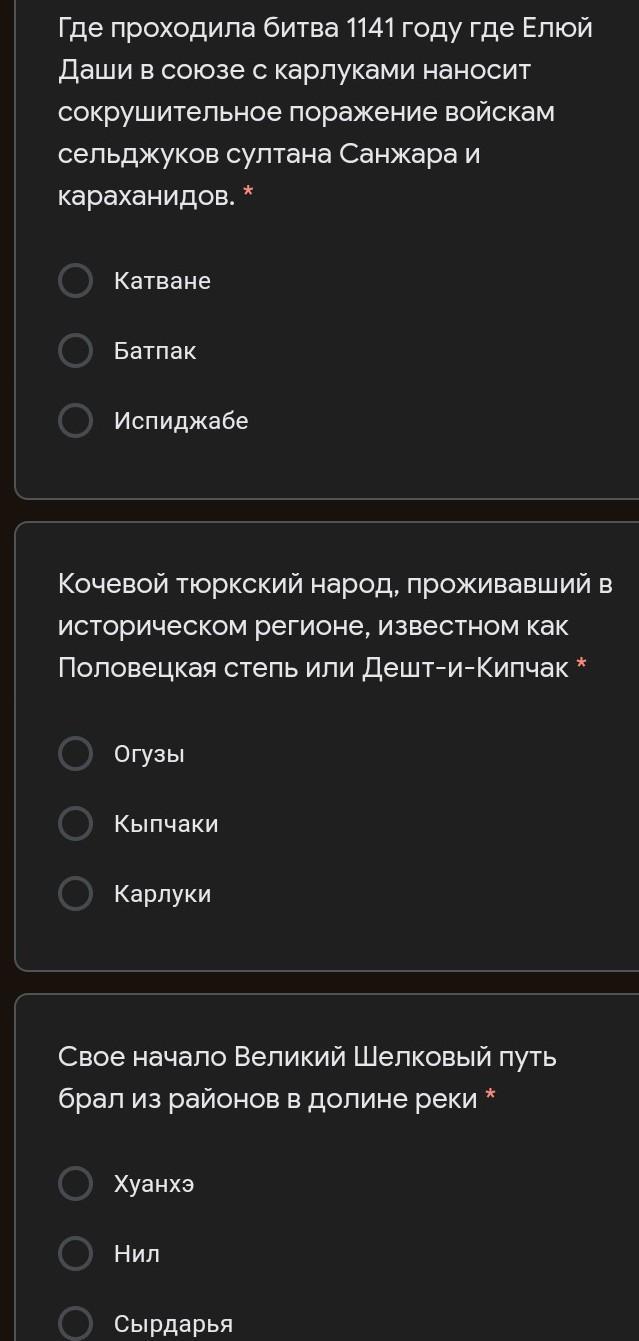The width and height of the screenshot is (639, 1341).
Task: Tap the 'Нил' option text
Action: [137, 1254]
